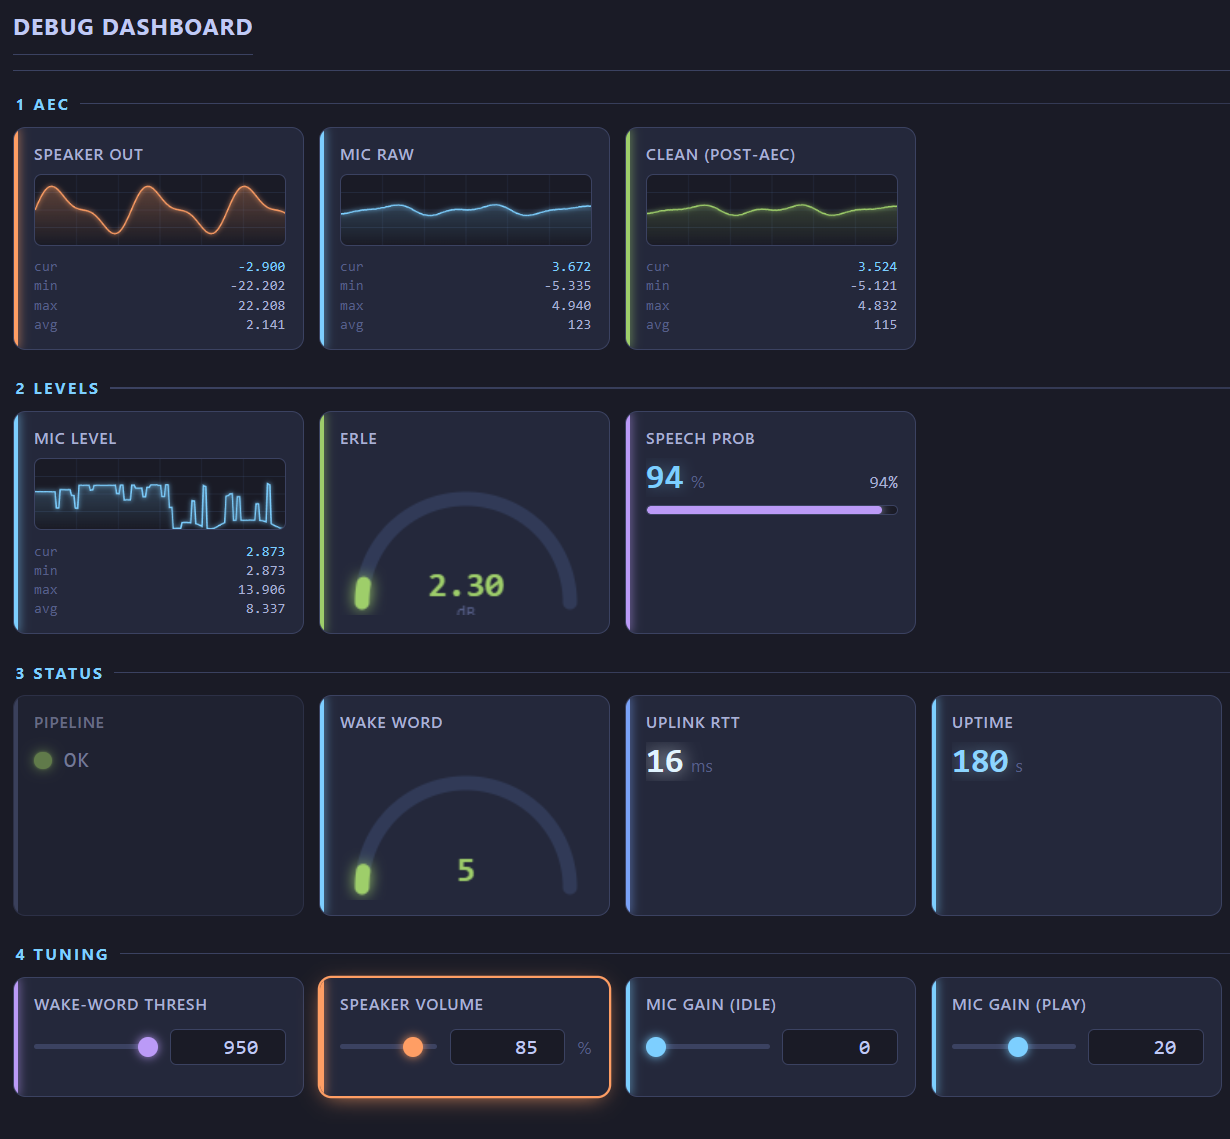
Task: Click the section header 3 STATUS
Action: [x=59, y=673]
